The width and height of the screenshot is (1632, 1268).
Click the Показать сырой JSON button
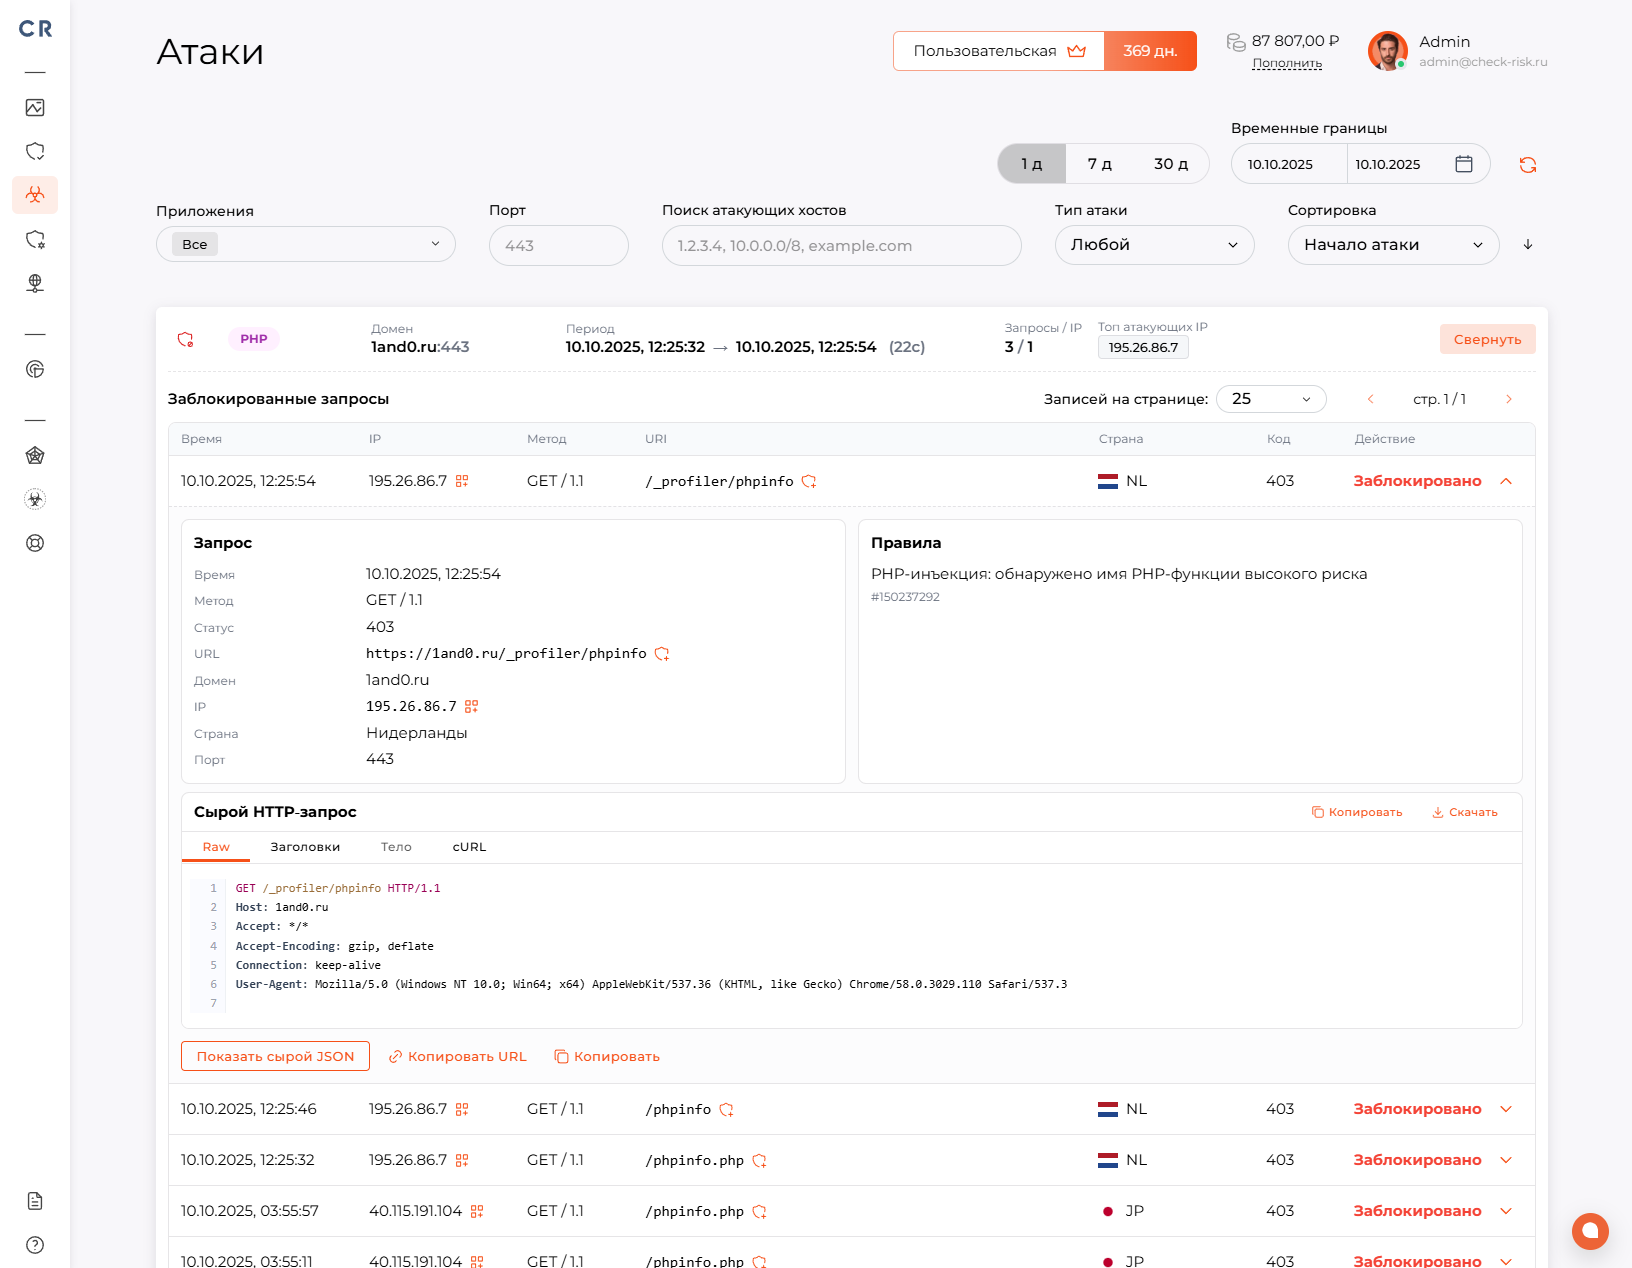(x=275, y=1056)
